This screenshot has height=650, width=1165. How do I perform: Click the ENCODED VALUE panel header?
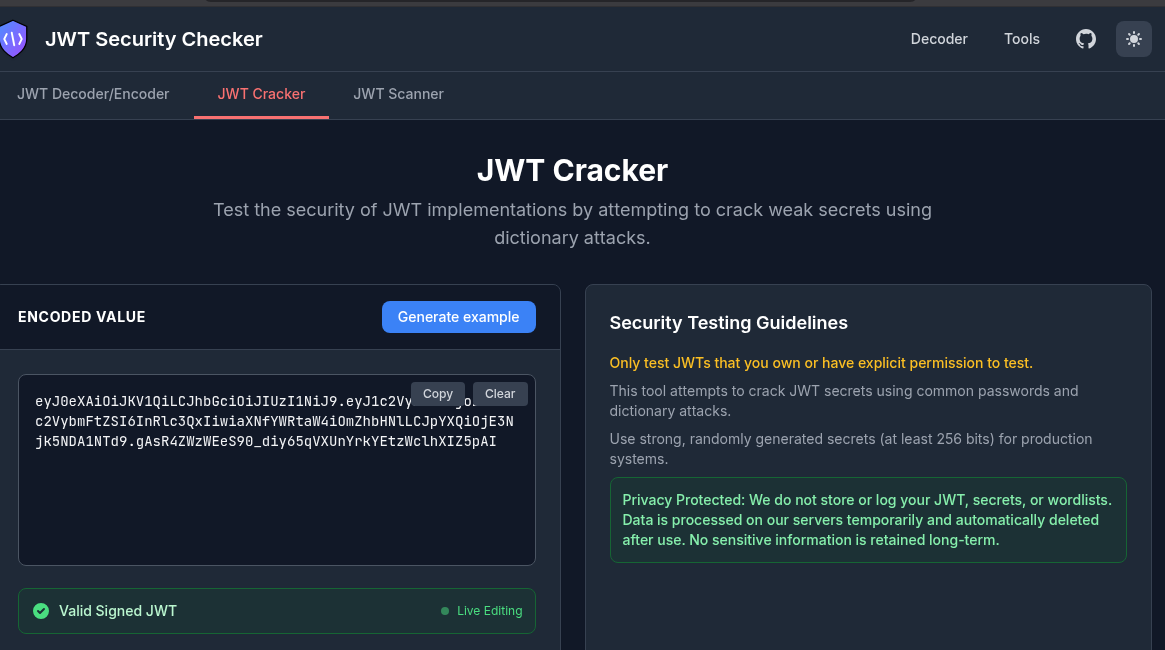point(81,317)
